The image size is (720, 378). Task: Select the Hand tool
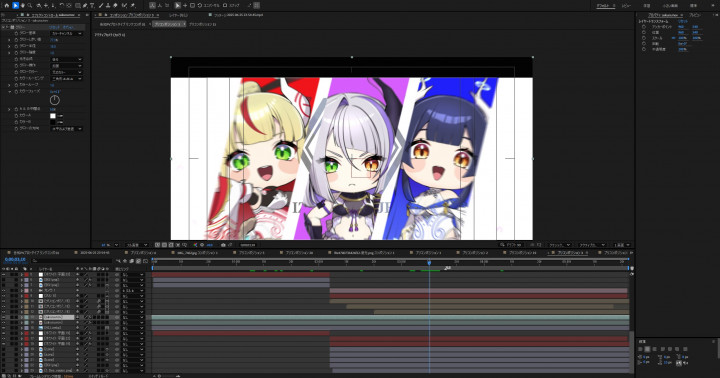(x=22, y=6)
